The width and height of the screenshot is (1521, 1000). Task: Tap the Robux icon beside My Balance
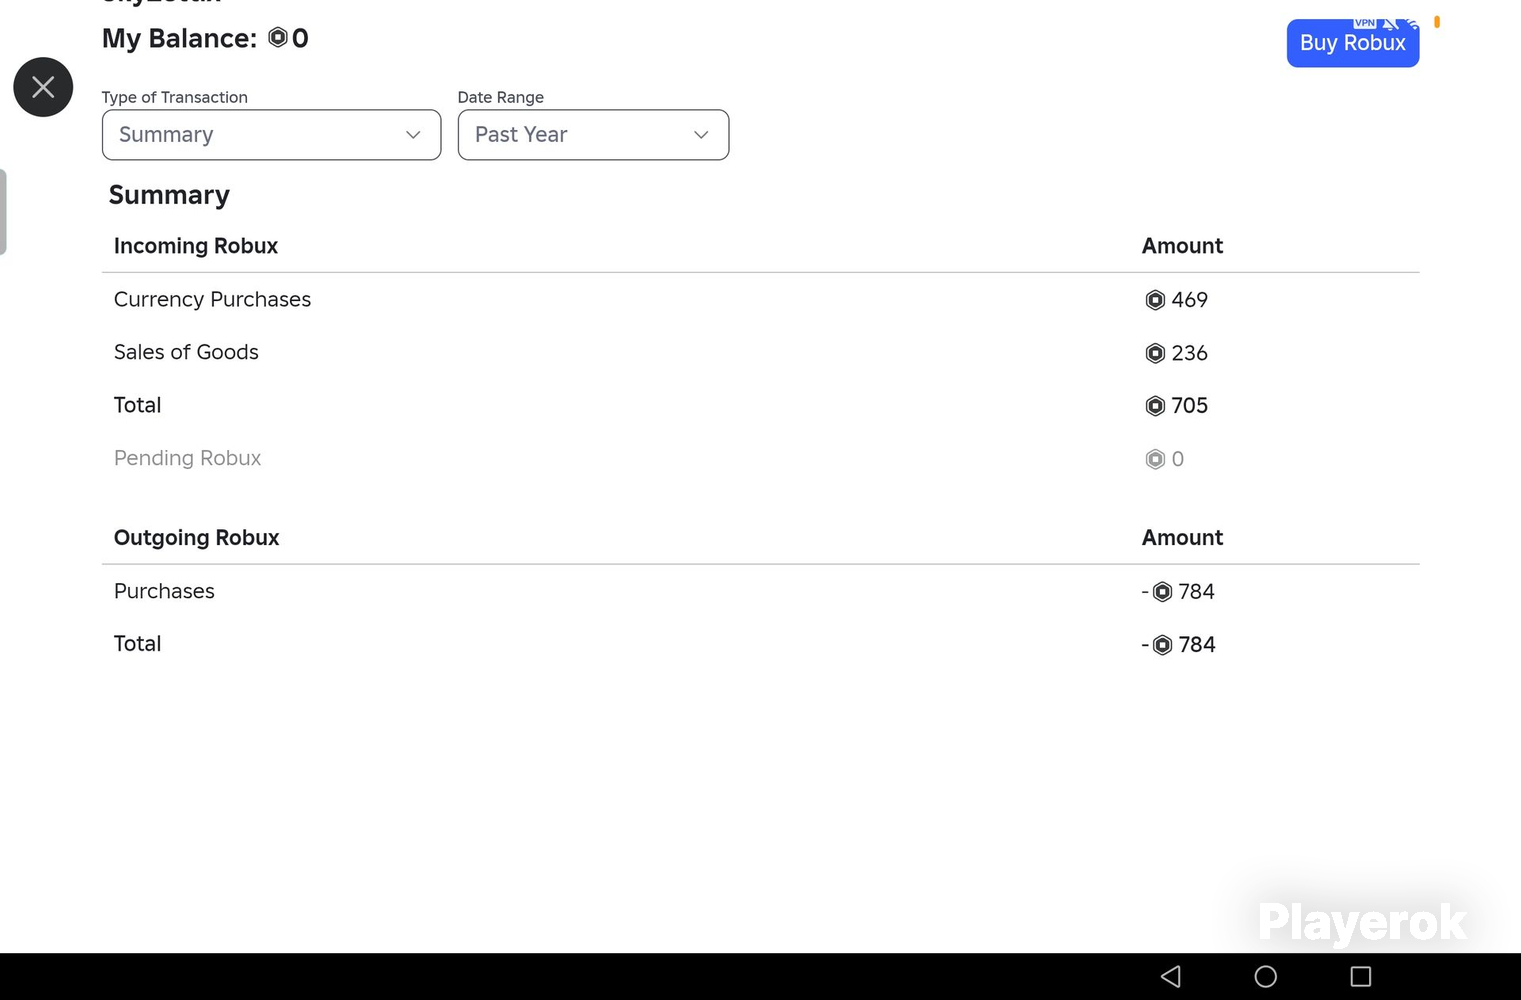tap(278, 38)
